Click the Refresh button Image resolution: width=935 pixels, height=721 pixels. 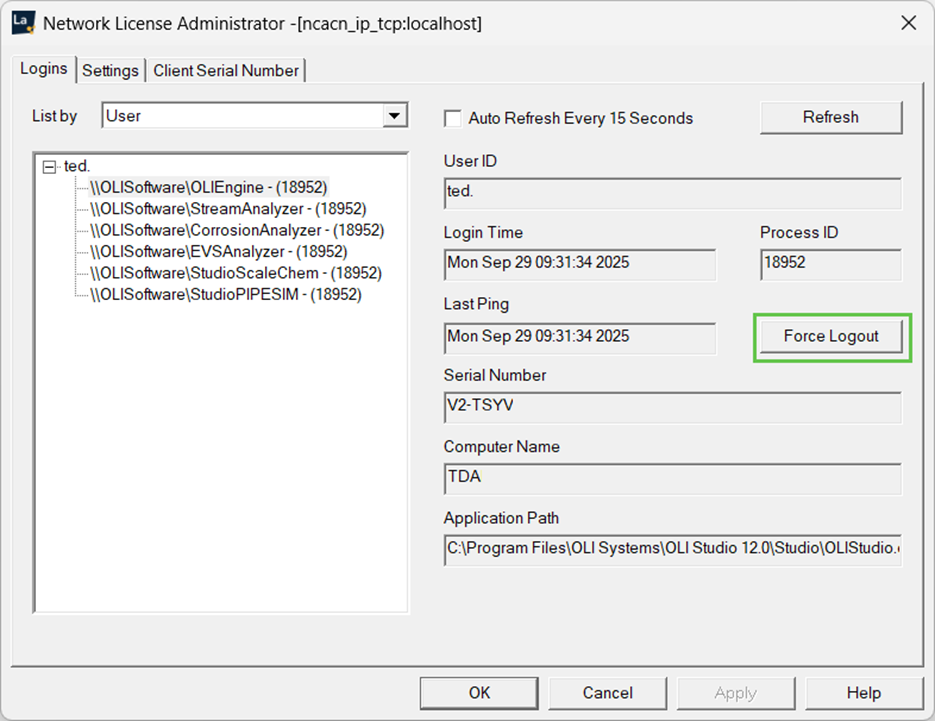831,117
